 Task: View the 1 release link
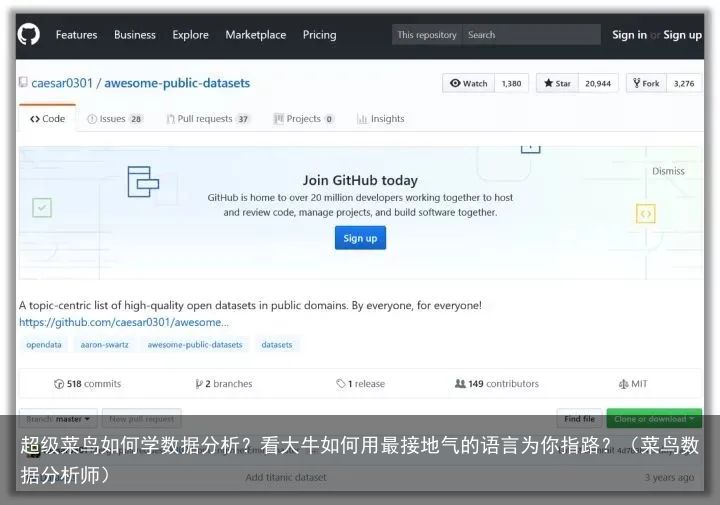coord(360,384)
